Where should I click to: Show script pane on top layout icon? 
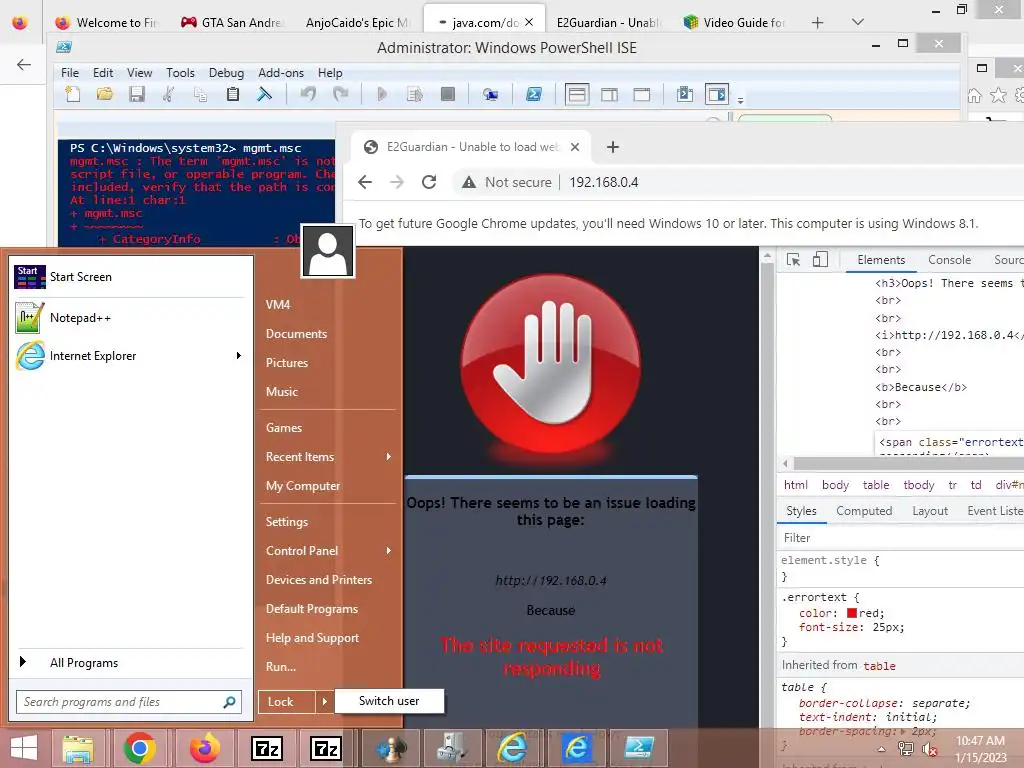(x=577, y=95)
